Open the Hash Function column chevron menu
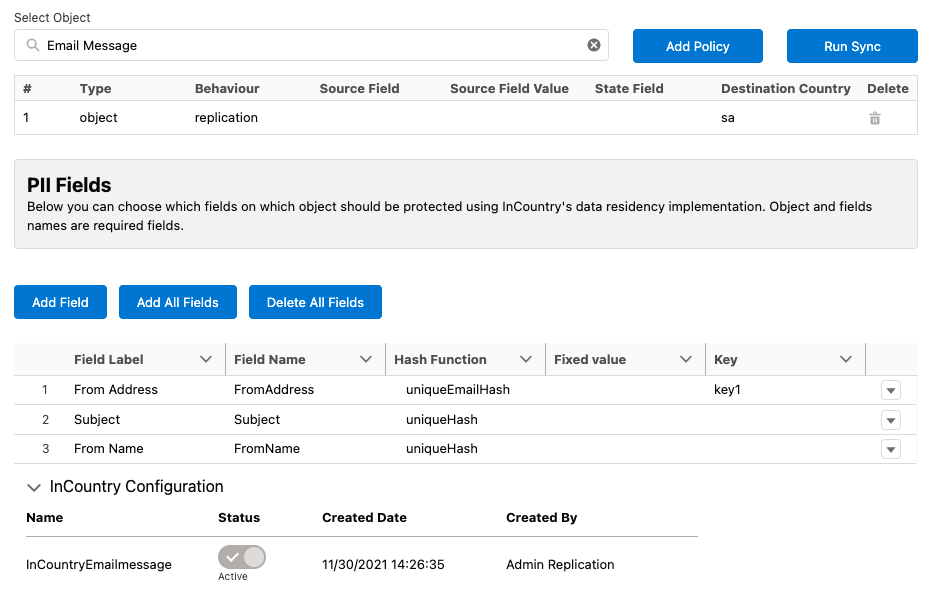This screenshot has height=600, width=932. (x=526, y=359)
